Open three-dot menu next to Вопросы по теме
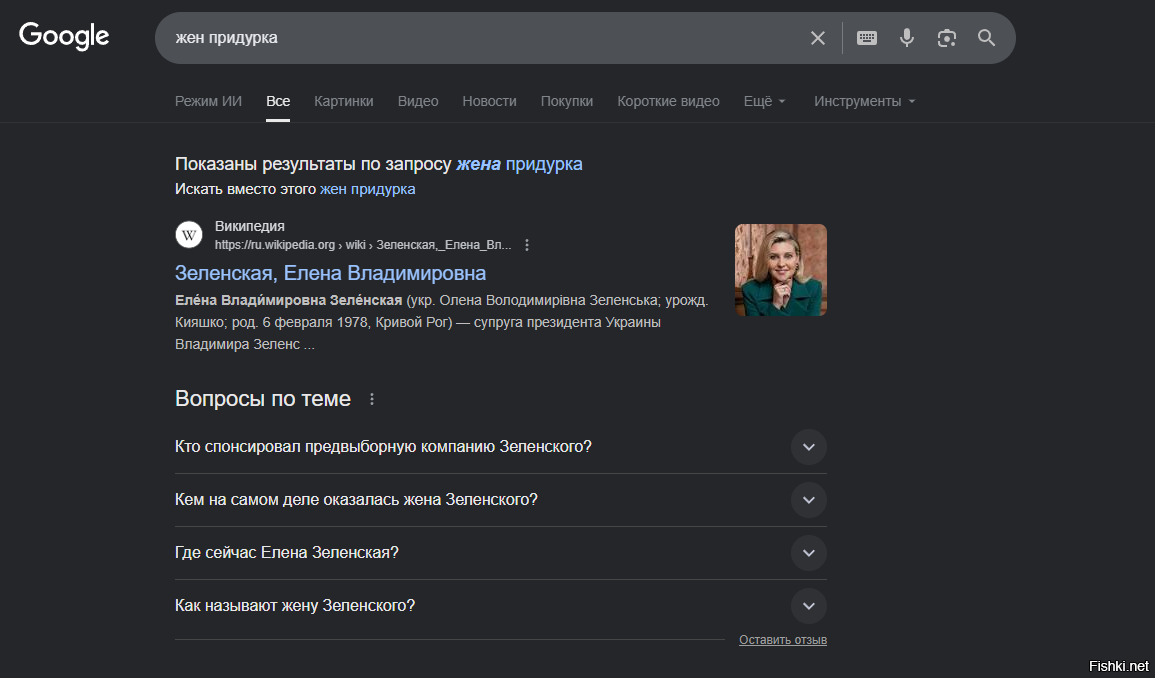Viewport: 1155px width, 678px height. pos(372,399)
